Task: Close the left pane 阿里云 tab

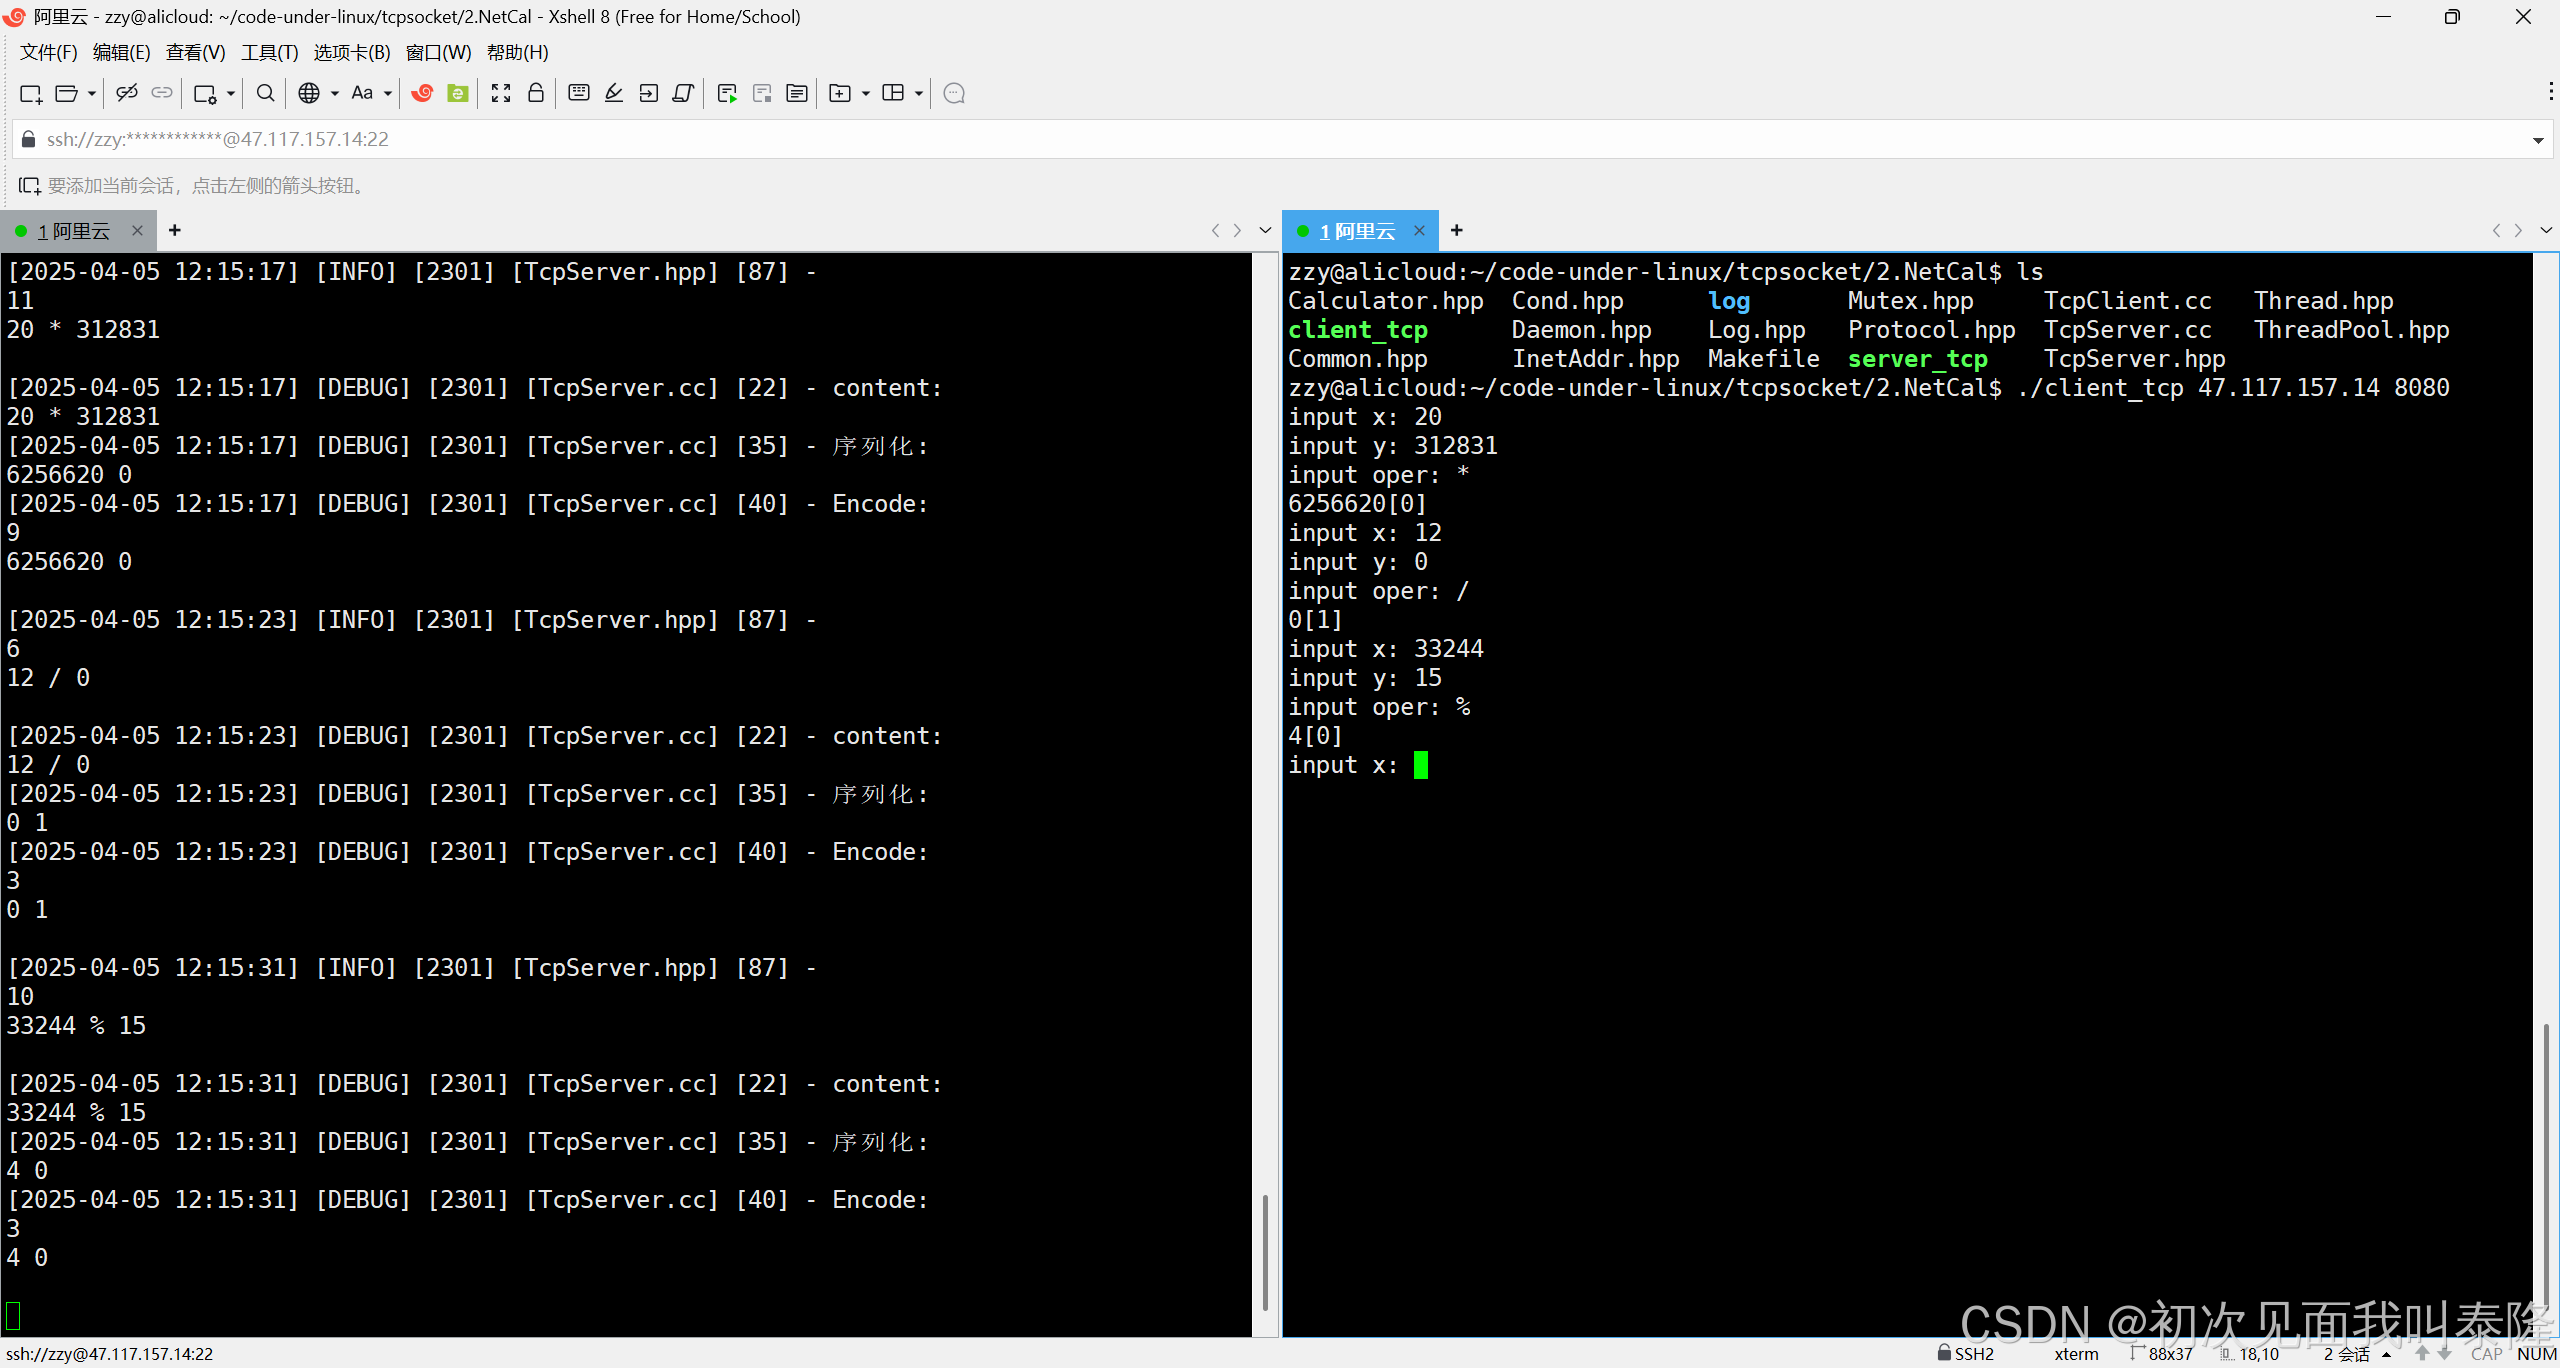Action: coord(138,231)
